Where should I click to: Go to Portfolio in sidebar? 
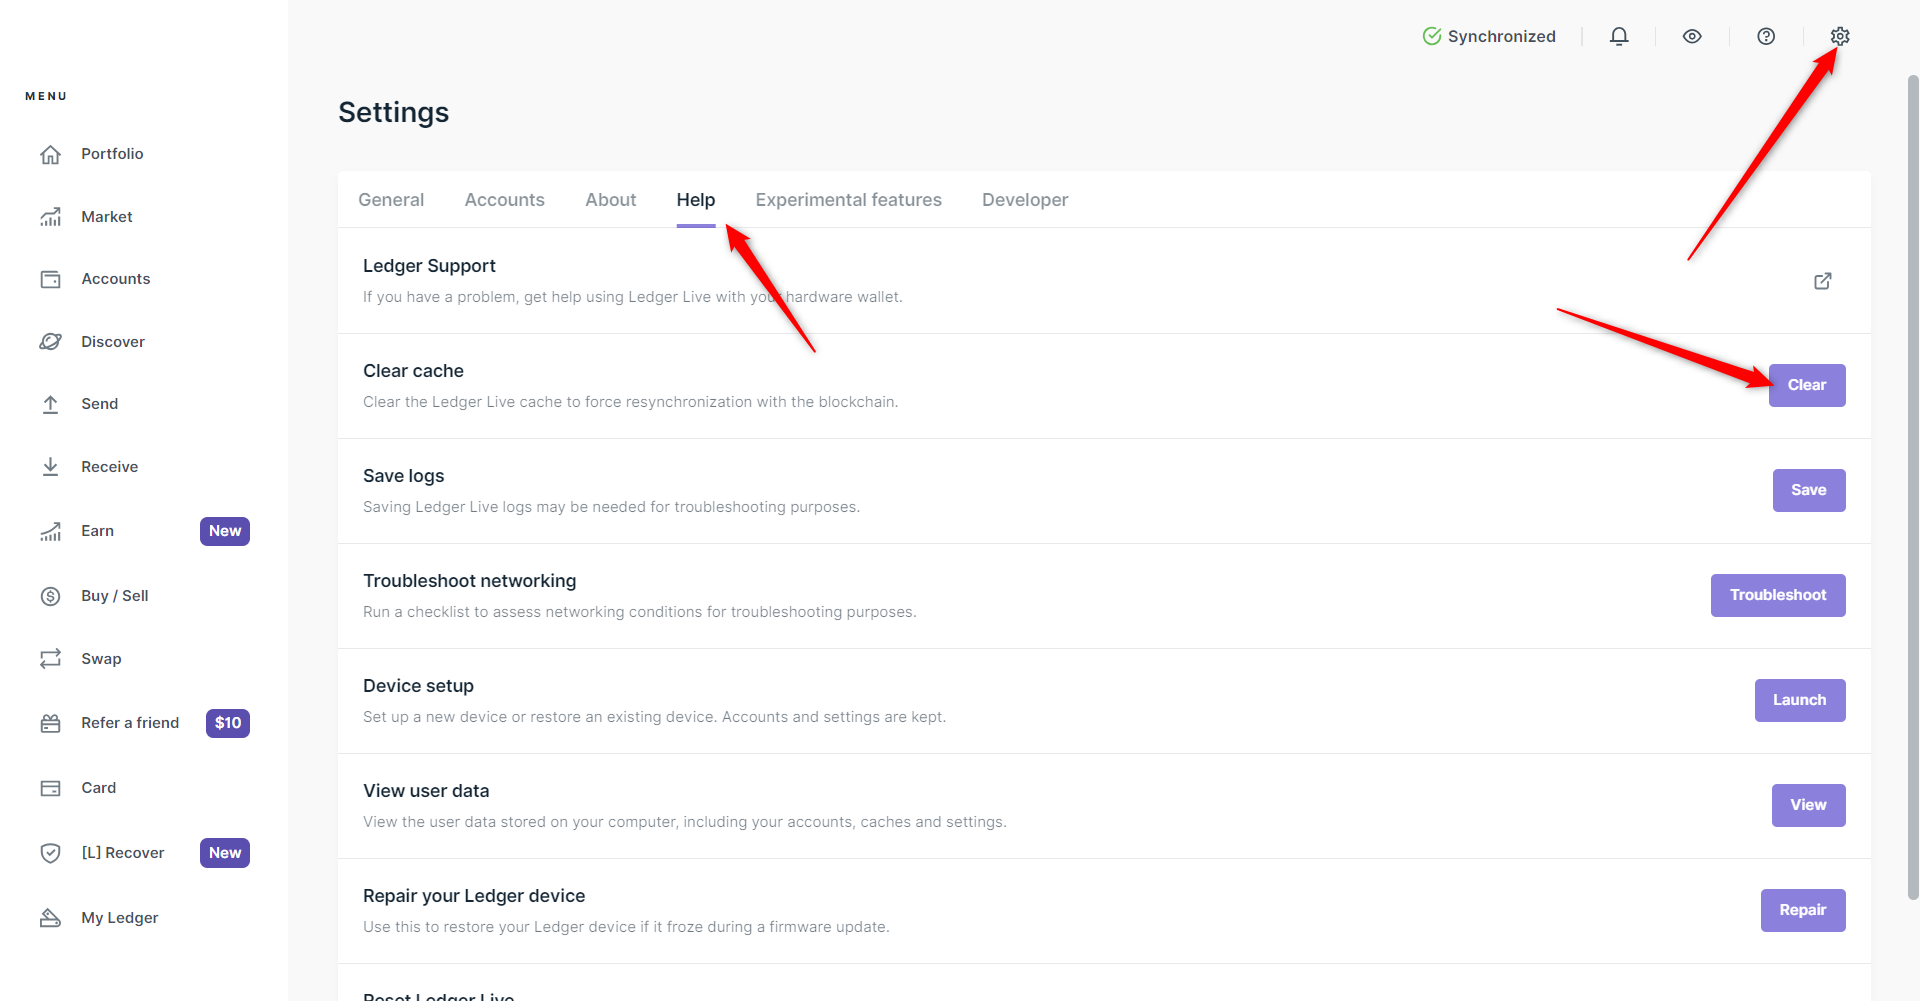112,154
